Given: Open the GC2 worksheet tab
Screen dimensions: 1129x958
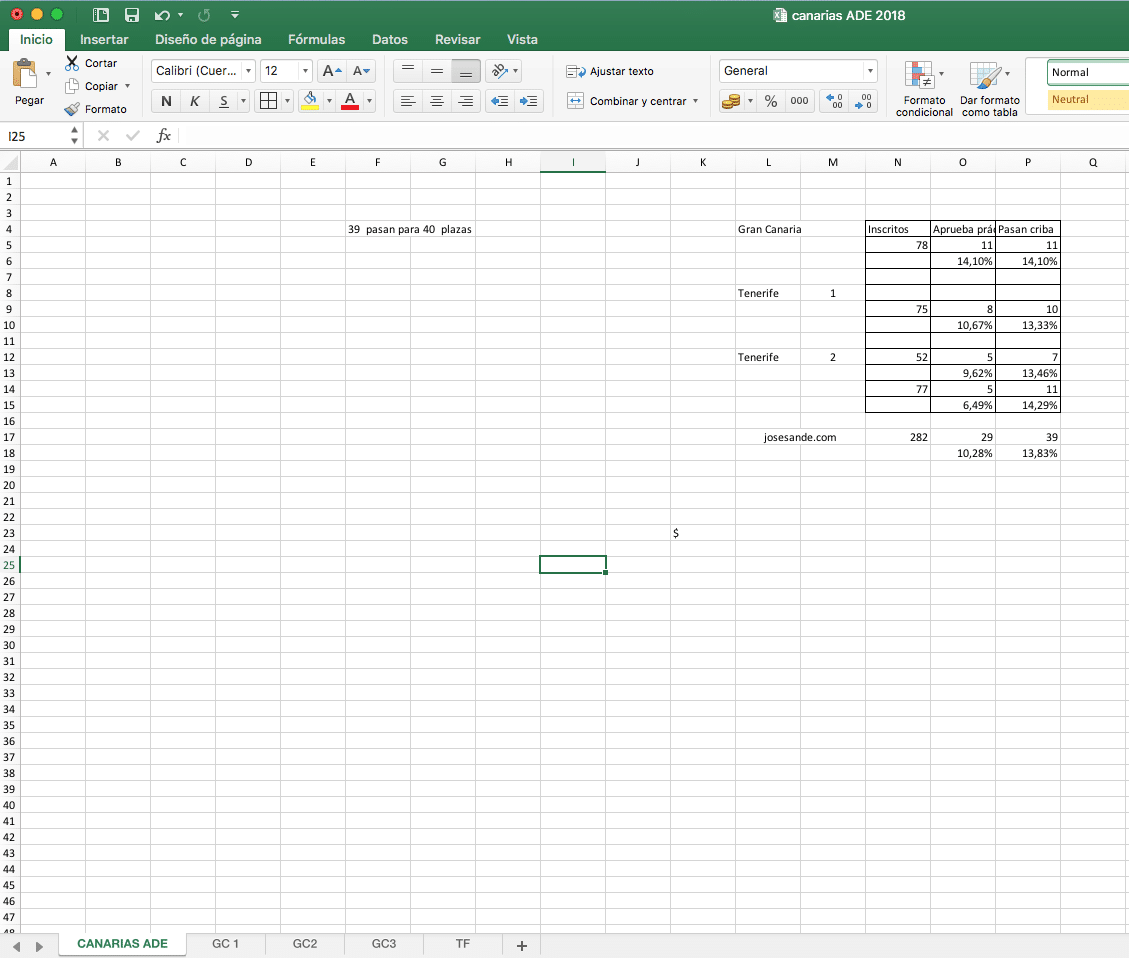Looking at the screenshot, I should pyautogui.click(x=305, y=944).
